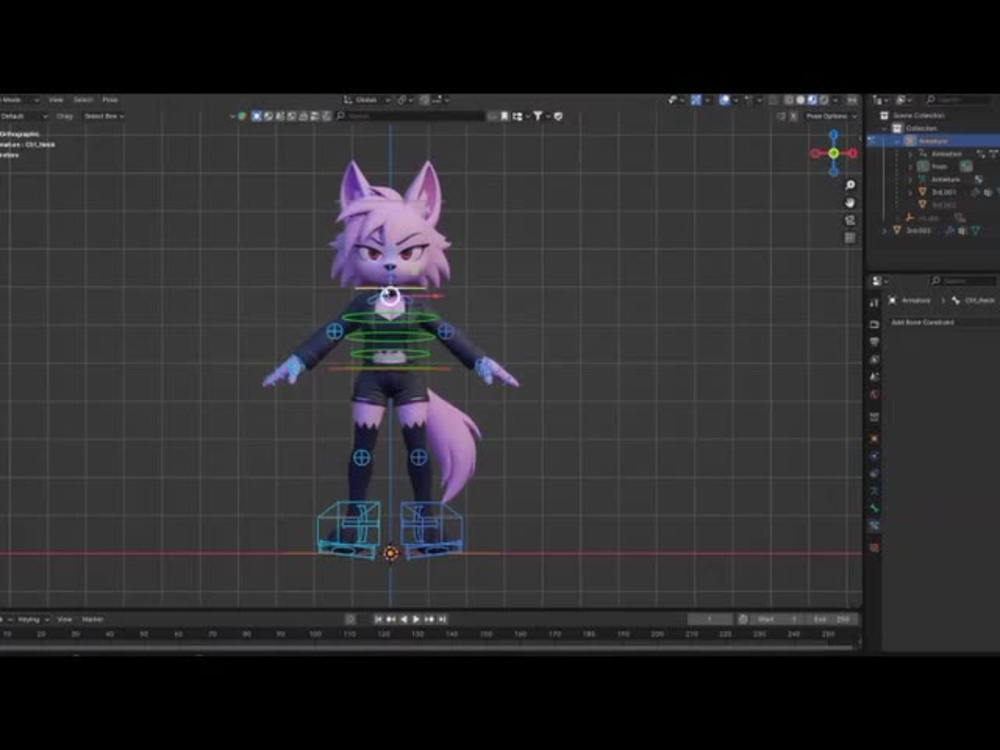
Task: Click the timeline scrollbar below the frame numbers
Action: coord(427,647)
